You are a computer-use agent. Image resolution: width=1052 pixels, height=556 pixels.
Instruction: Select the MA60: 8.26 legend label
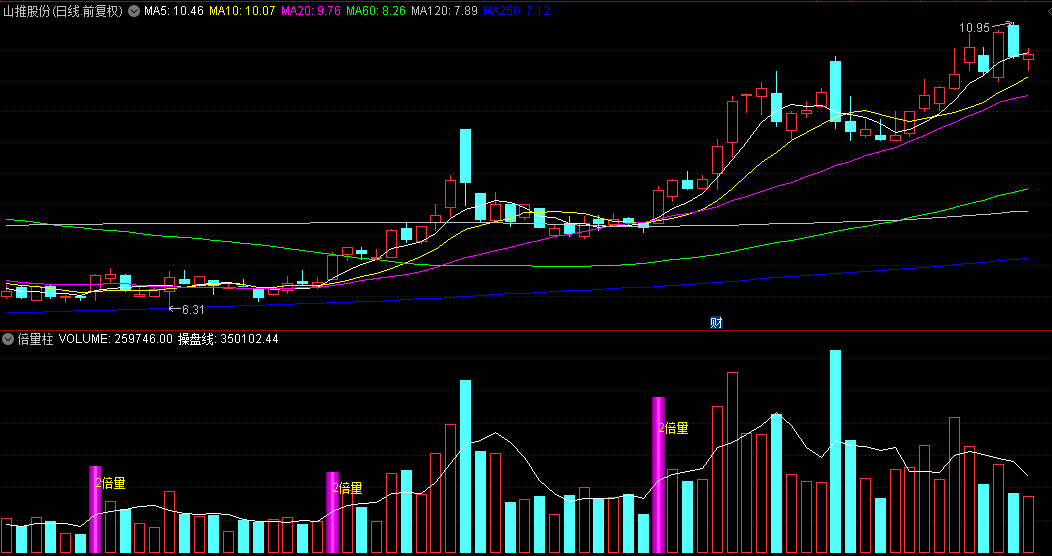pos(376,11)
